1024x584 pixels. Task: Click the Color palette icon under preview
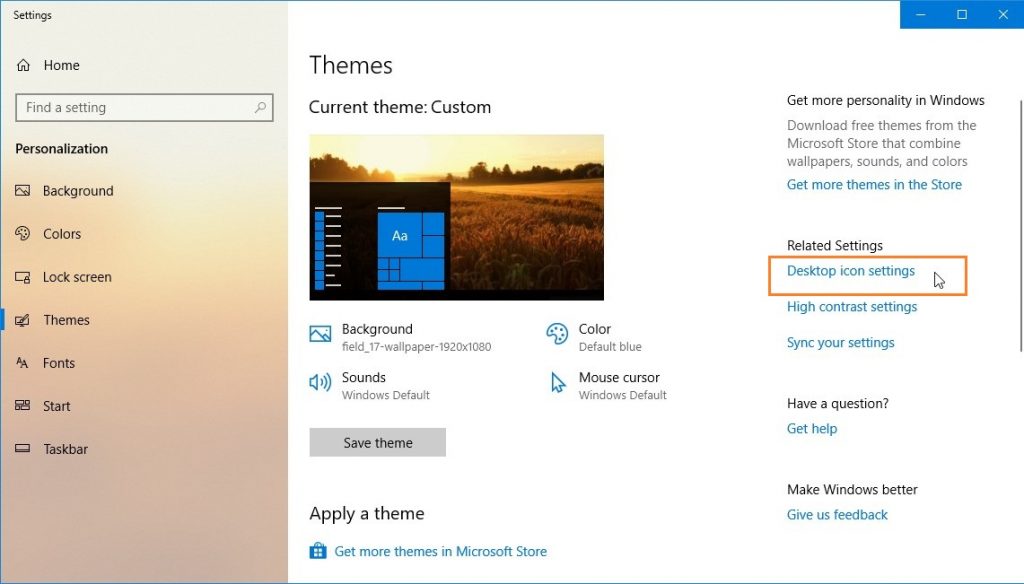coord(557,334)
